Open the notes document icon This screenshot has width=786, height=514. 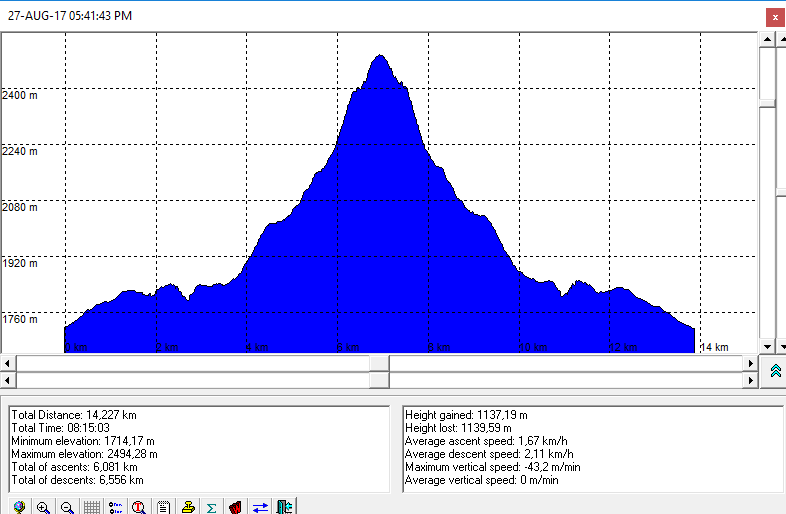pyautogui.click(x=163, y=507)
